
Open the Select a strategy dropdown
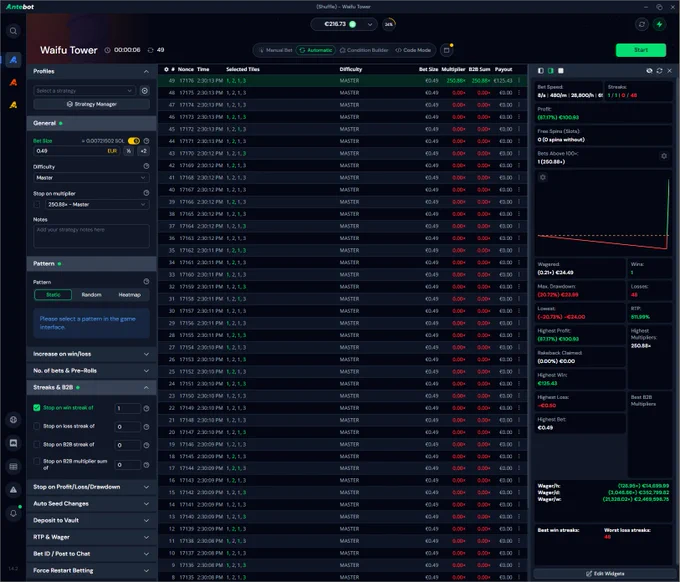tap(85, 91)
